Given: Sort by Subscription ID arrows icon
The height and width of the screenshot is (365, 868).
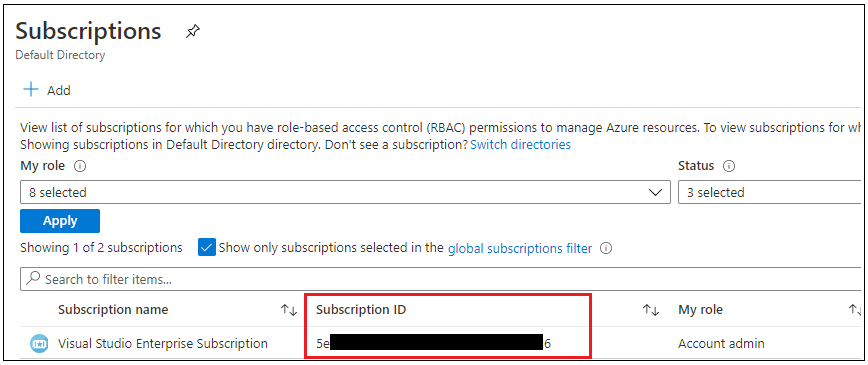Looking at the screenshot, I should [651, 310].
